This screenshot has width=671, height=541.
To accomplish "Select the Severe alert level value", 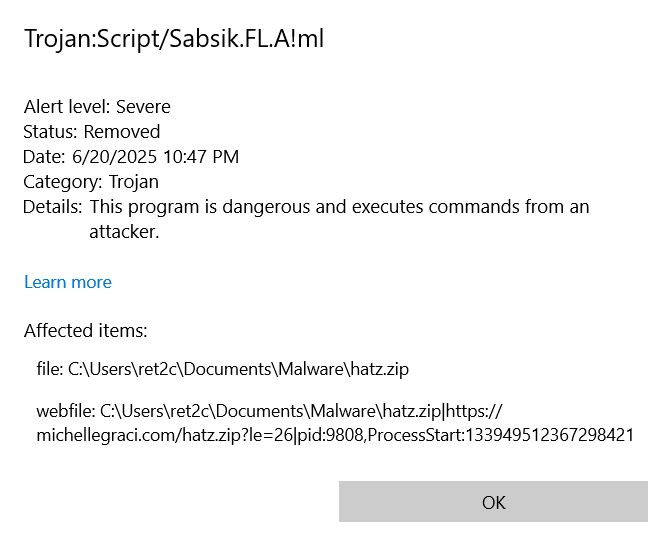I will pos(143,107).
